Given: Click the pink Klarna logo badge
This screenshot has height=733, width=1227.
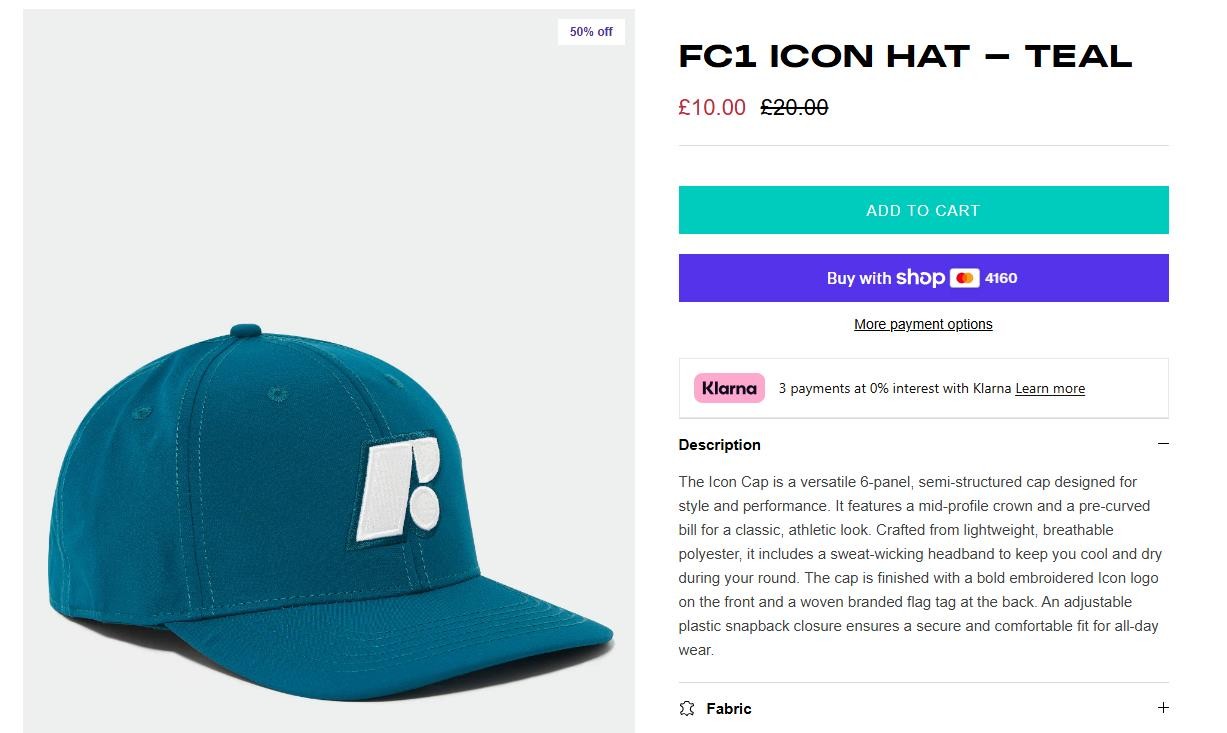Looking at the screenshot, I should (x=729, y=388).
